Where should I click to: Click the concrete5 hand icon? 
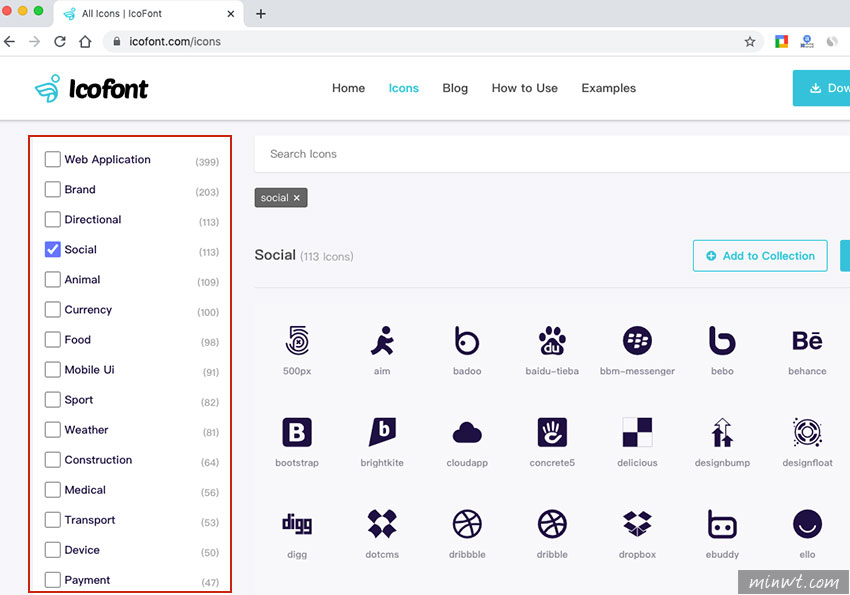pyautogui.click(x=552, y=432)
